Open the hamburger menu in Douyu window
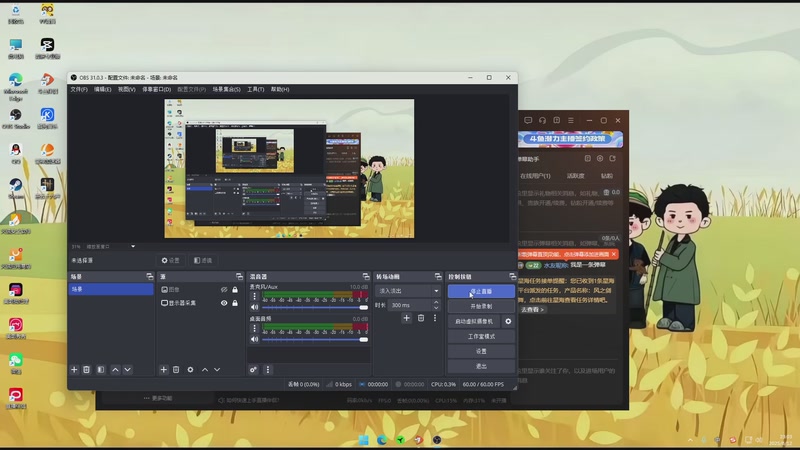This screenshot has height=450, width=800. [x=571, y=120]
